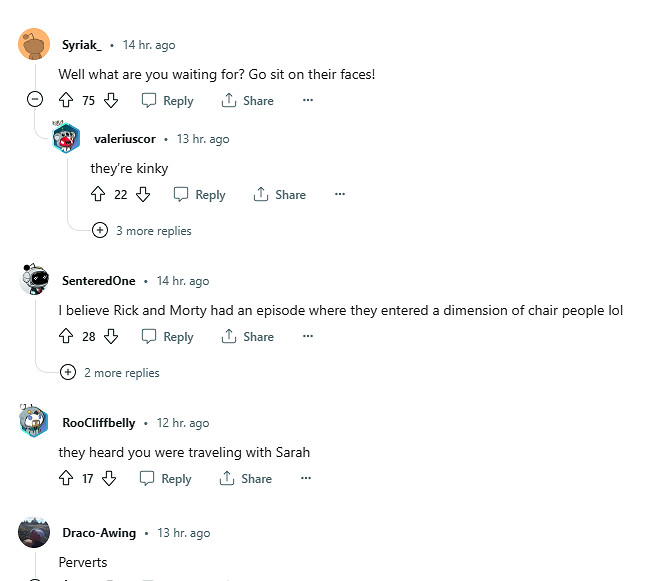Downvote Syriak_'s comment
The image size is (665, 581).
[x=111, y=100]
